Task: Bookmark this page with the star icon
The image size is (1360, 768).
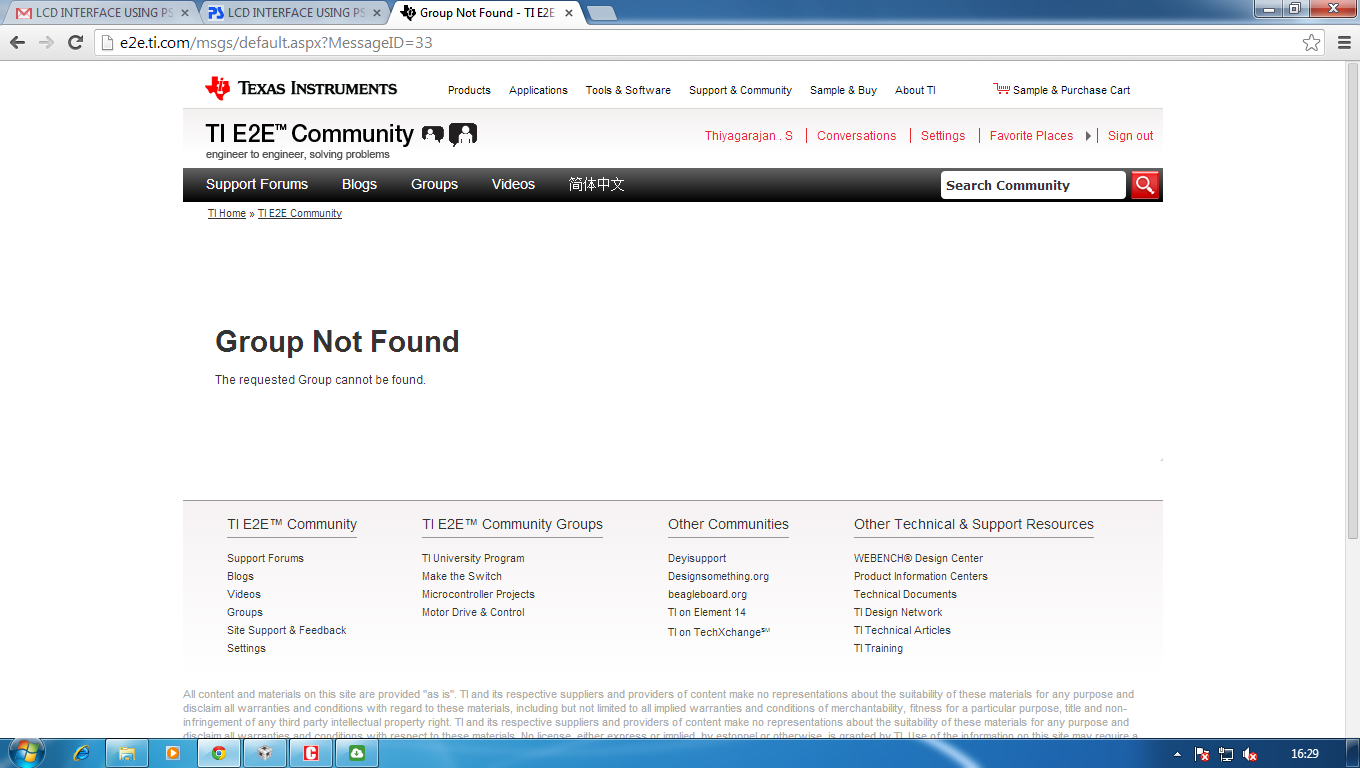Action: (1311, 43)
